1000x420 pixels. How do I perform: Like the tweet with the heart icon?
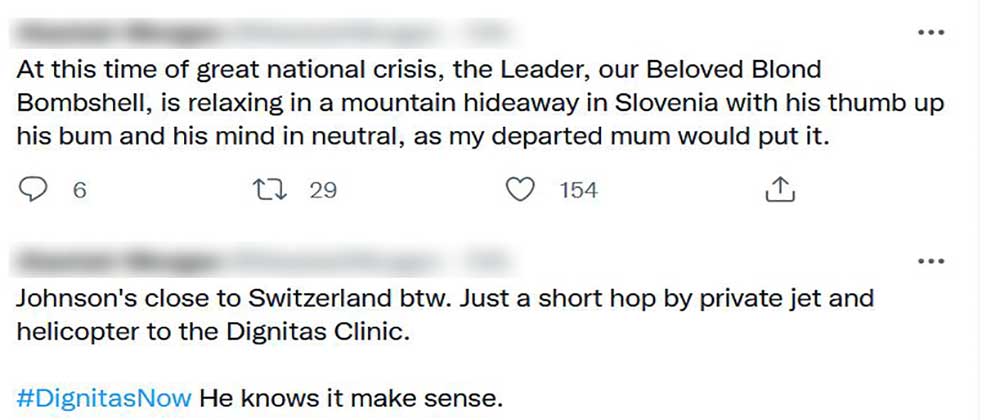(x=520, y=189)
